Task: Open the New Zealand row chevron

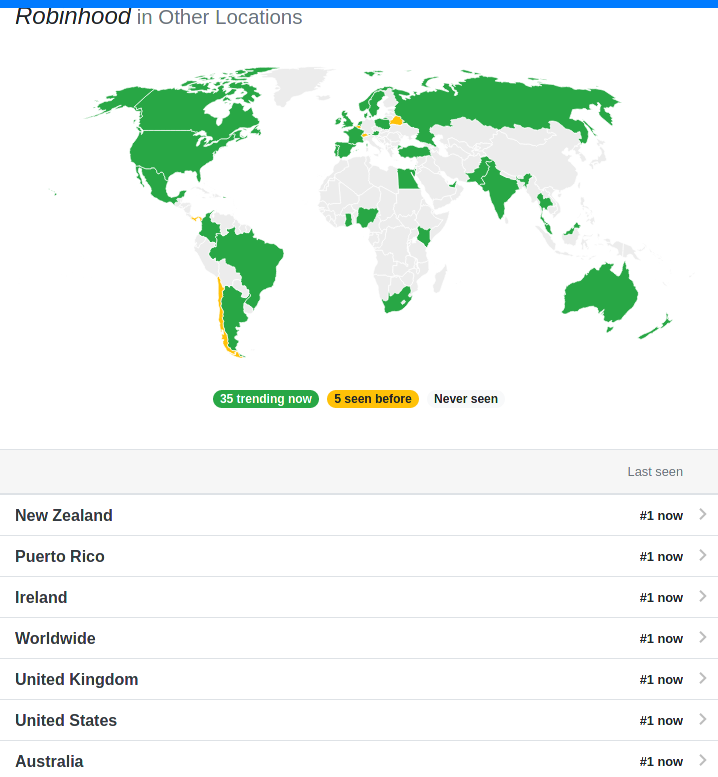Action: click(x=703, y=514)
